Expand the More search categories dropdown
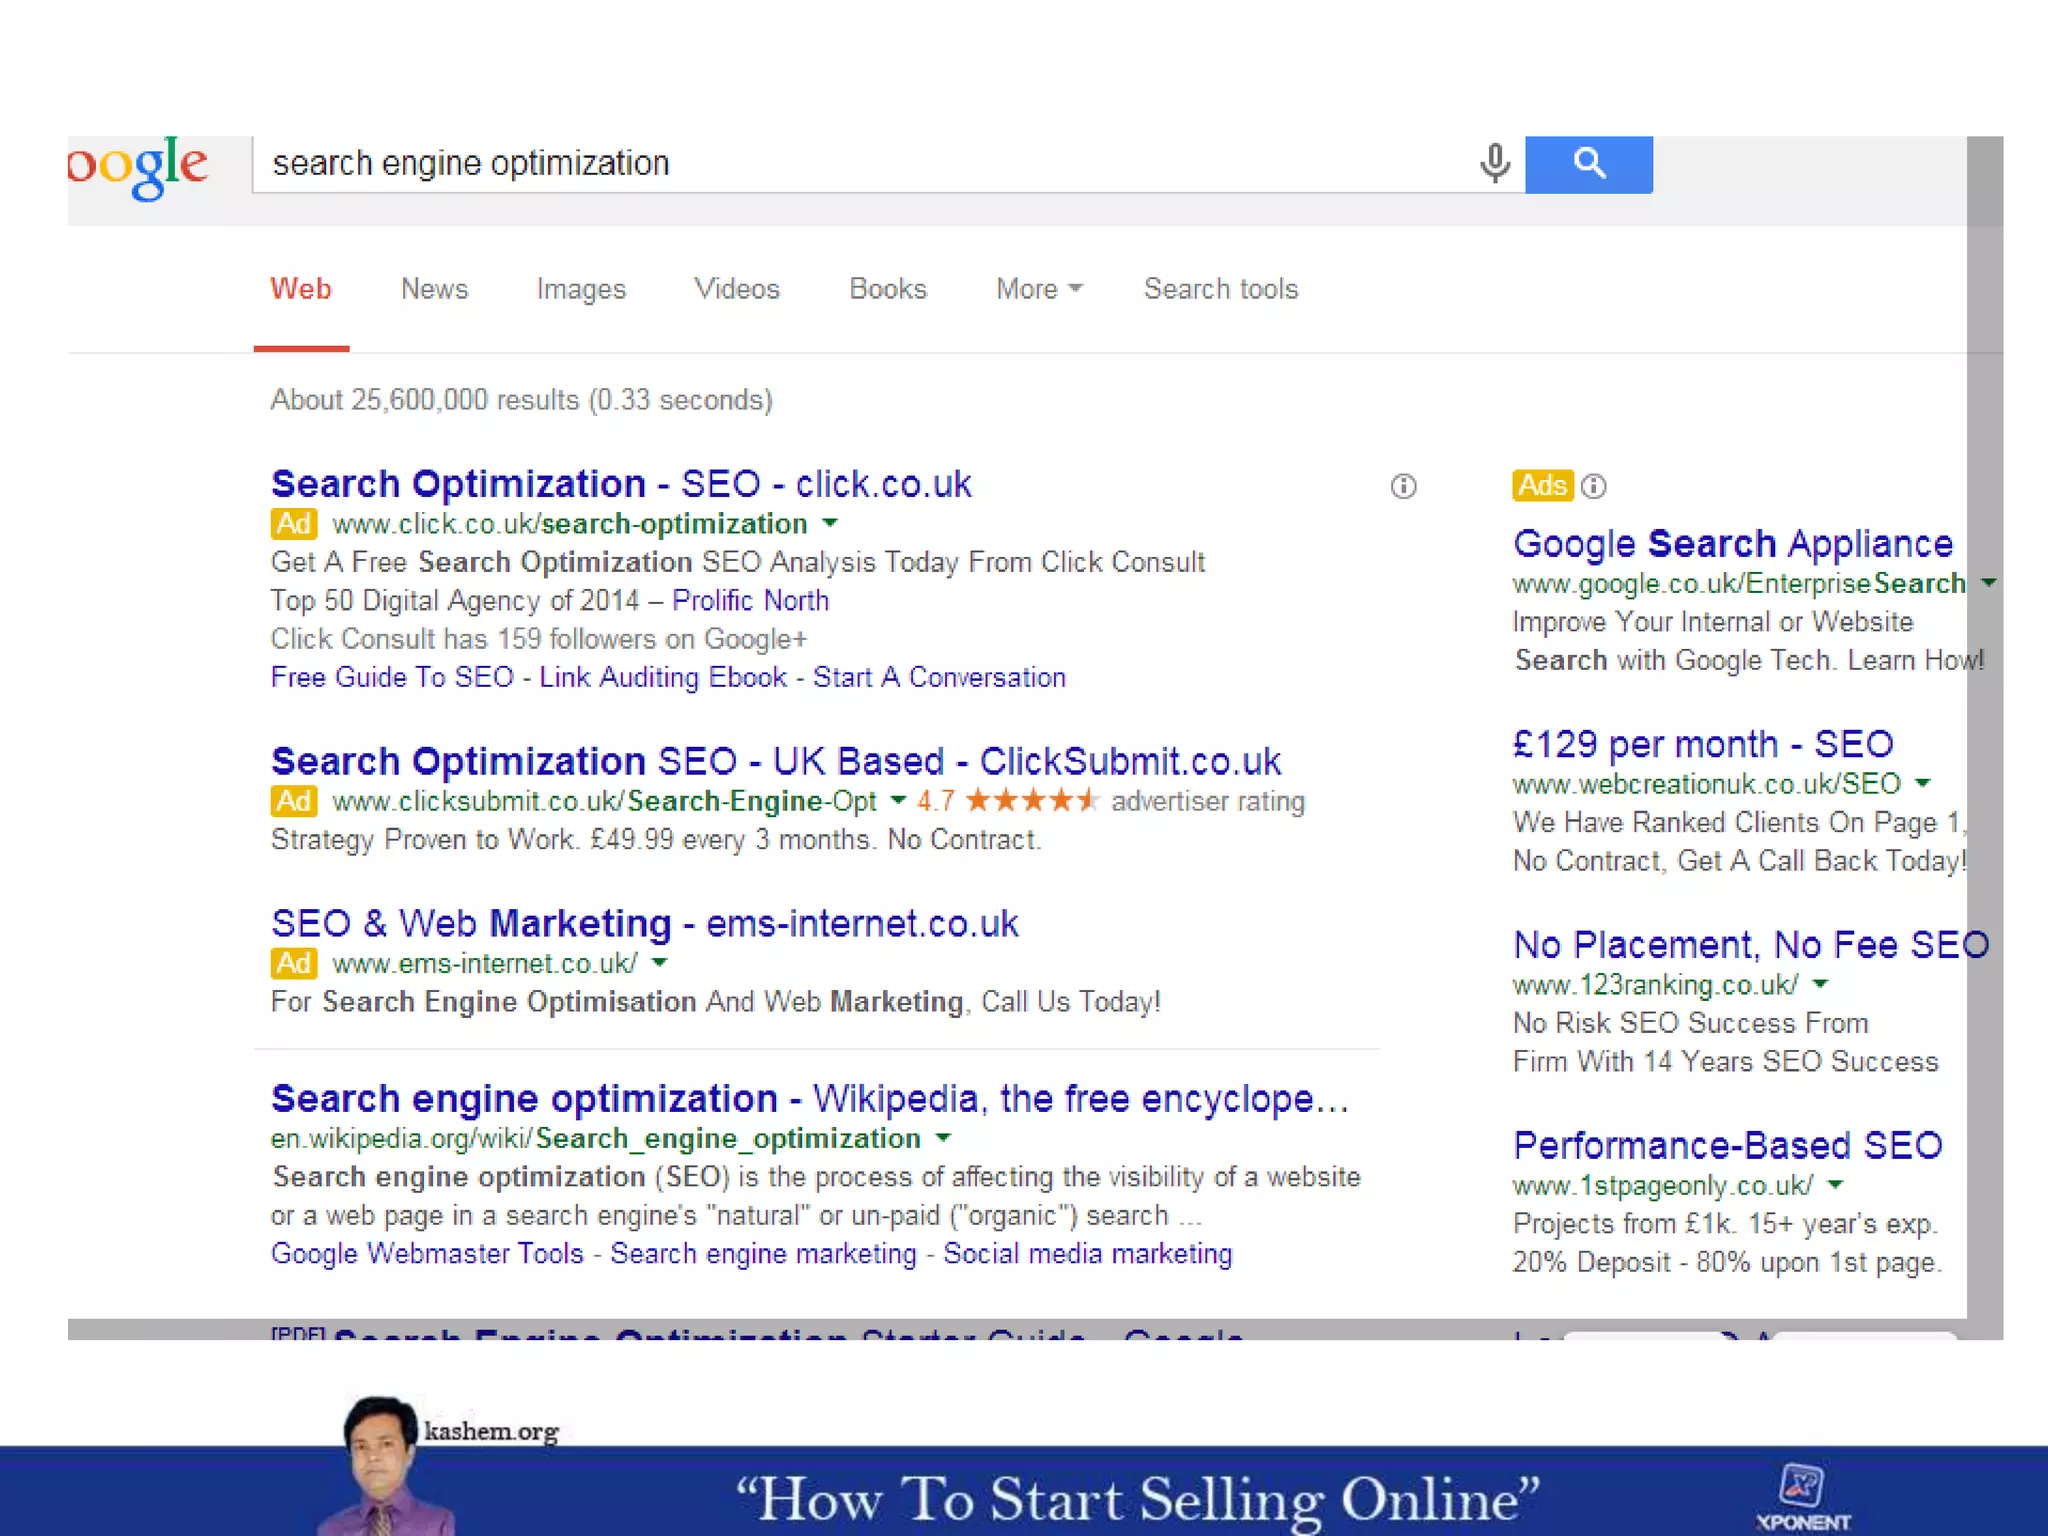Viewport: 2048px width, 1536px height. point(1039,289)
